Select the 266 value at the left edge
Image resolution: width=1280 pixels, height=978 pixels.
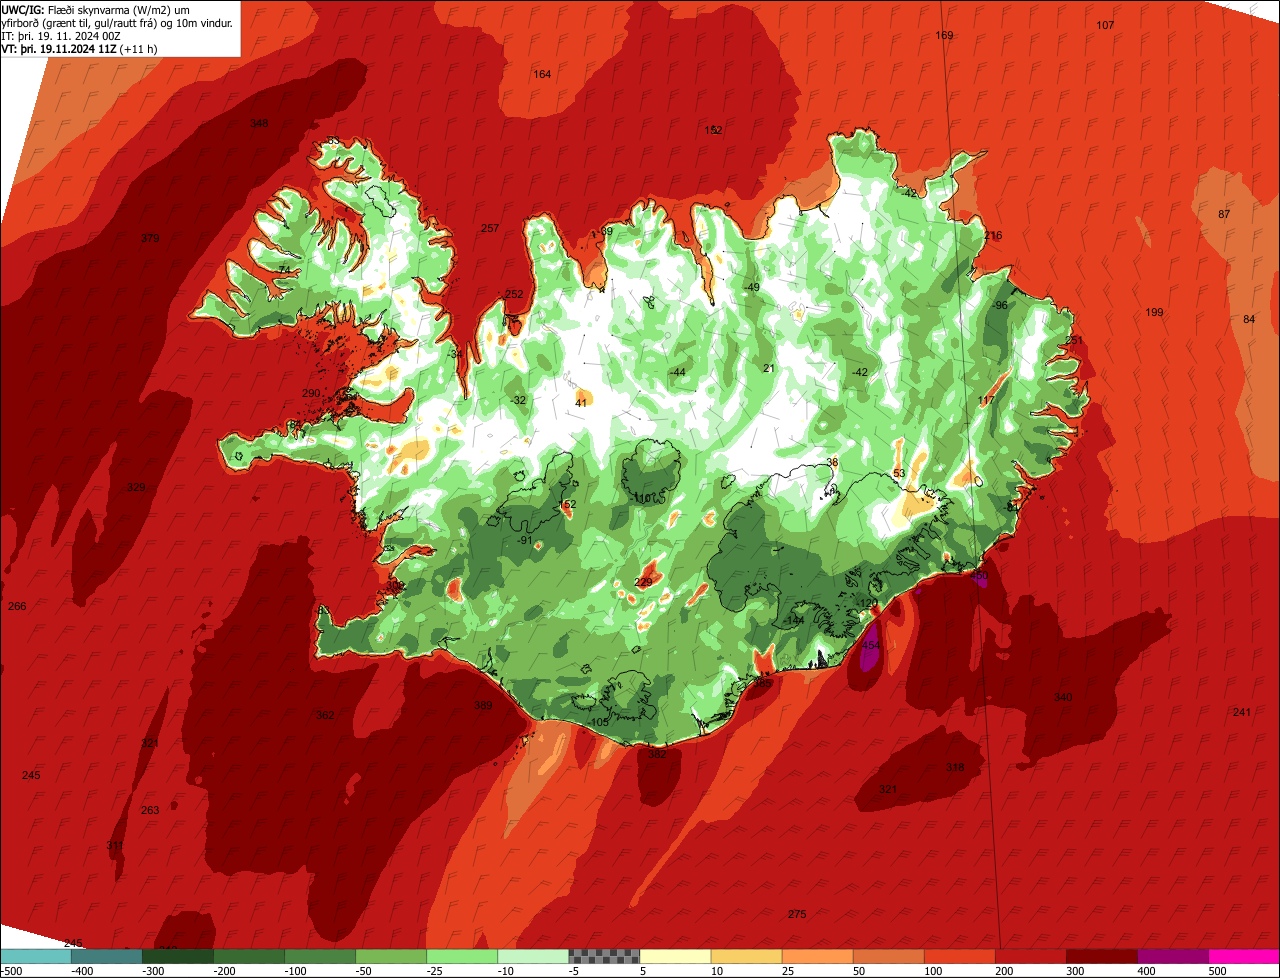[x=17, y=607]
